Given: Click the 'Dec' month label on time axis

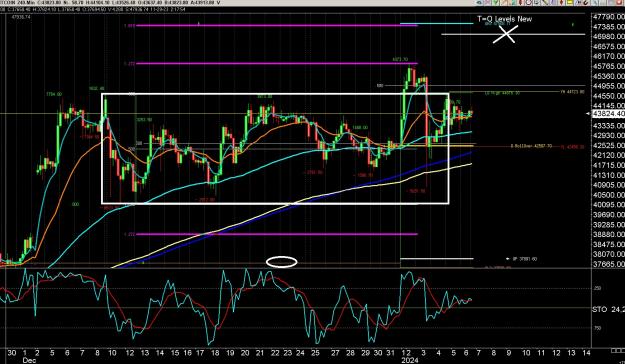Looking at the screenshot, I should 29,360.
